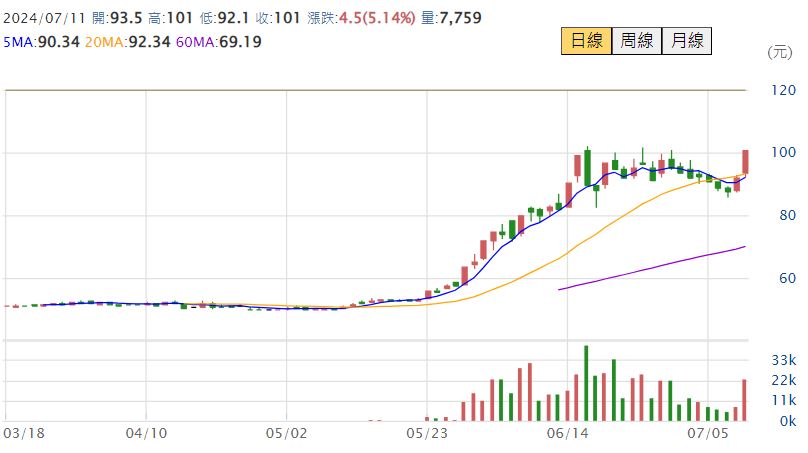Click the closing price 收:101

[278, 18]
